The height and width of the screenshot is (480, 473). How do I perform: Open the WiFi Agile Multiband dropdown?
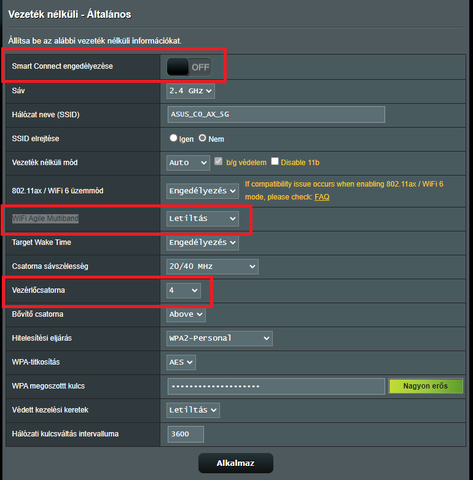pyautogui.click(x=202, y=219)
